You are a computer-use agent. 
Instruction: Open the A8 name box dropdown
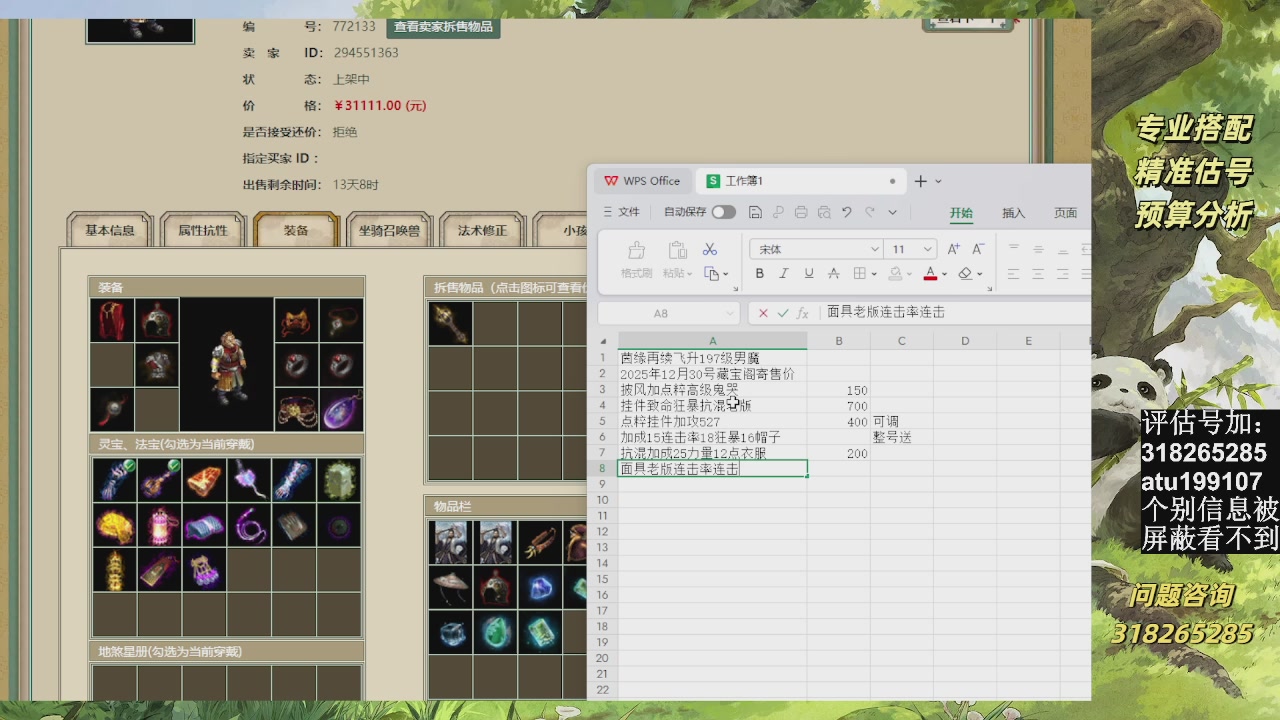pyautogui.click(x=730, y=313)
